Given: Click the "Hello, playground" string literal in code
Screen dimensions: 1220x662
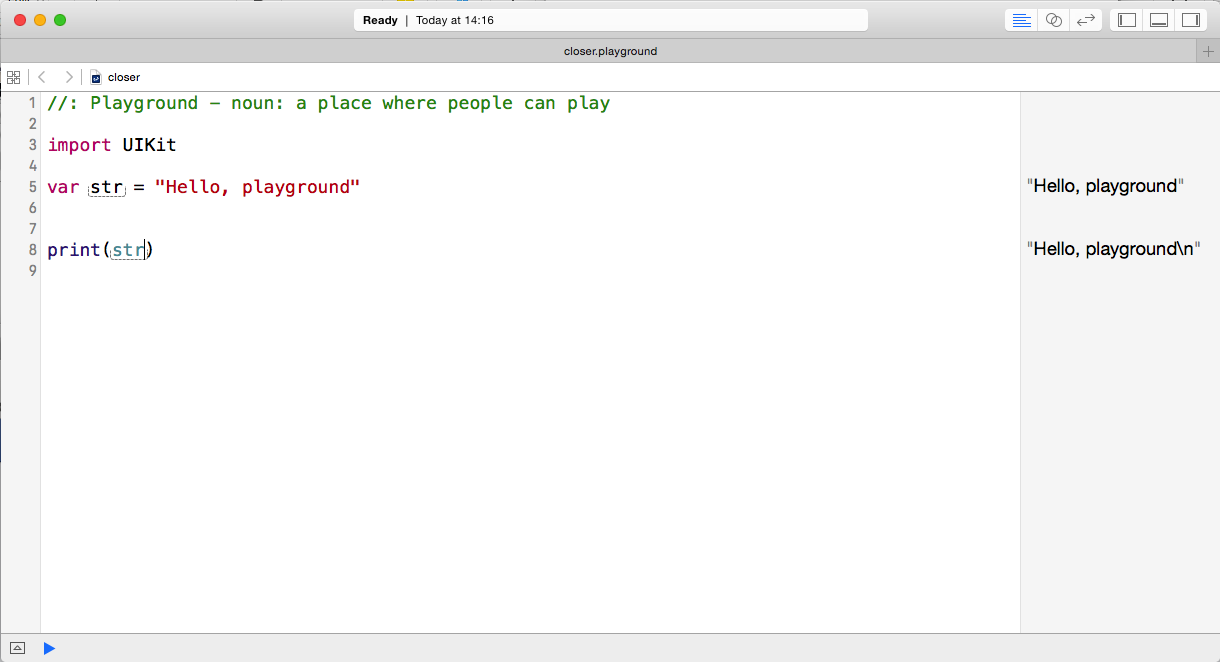Looking at the screenshot, I should coord(257,187).
